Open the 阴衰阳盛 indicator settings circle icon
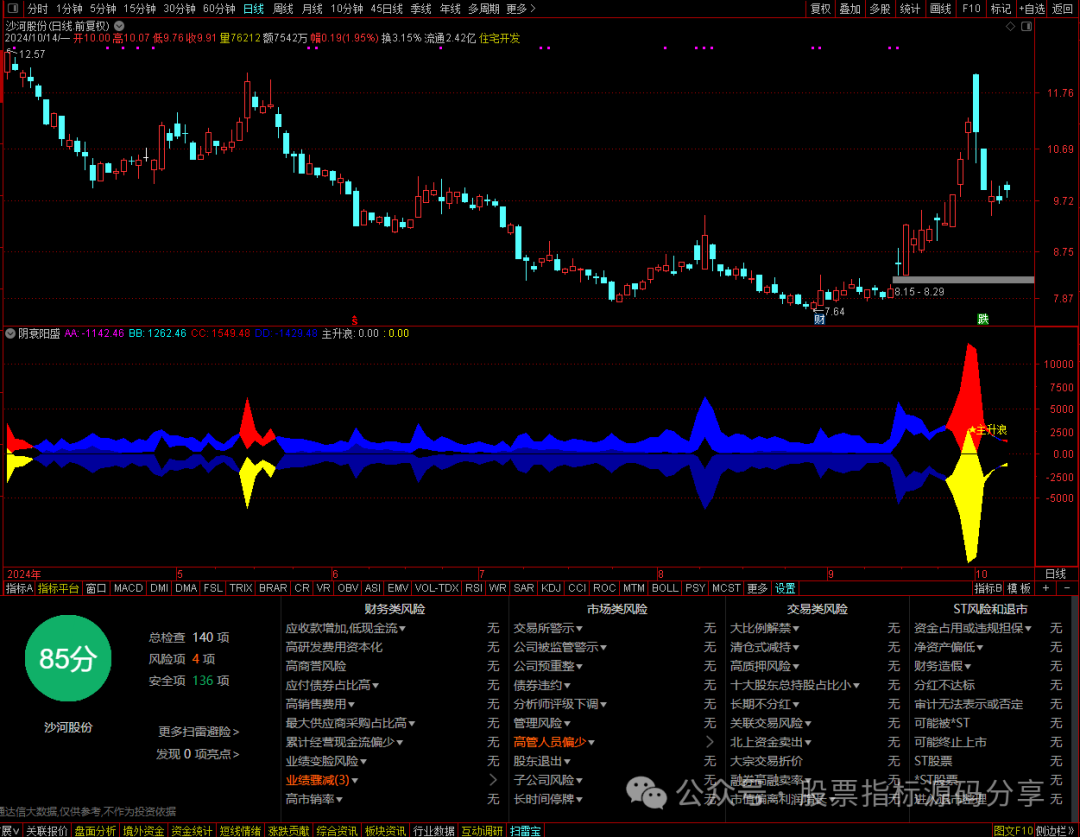Screen dimensions: 1080x837 click(x=10, y=333)
